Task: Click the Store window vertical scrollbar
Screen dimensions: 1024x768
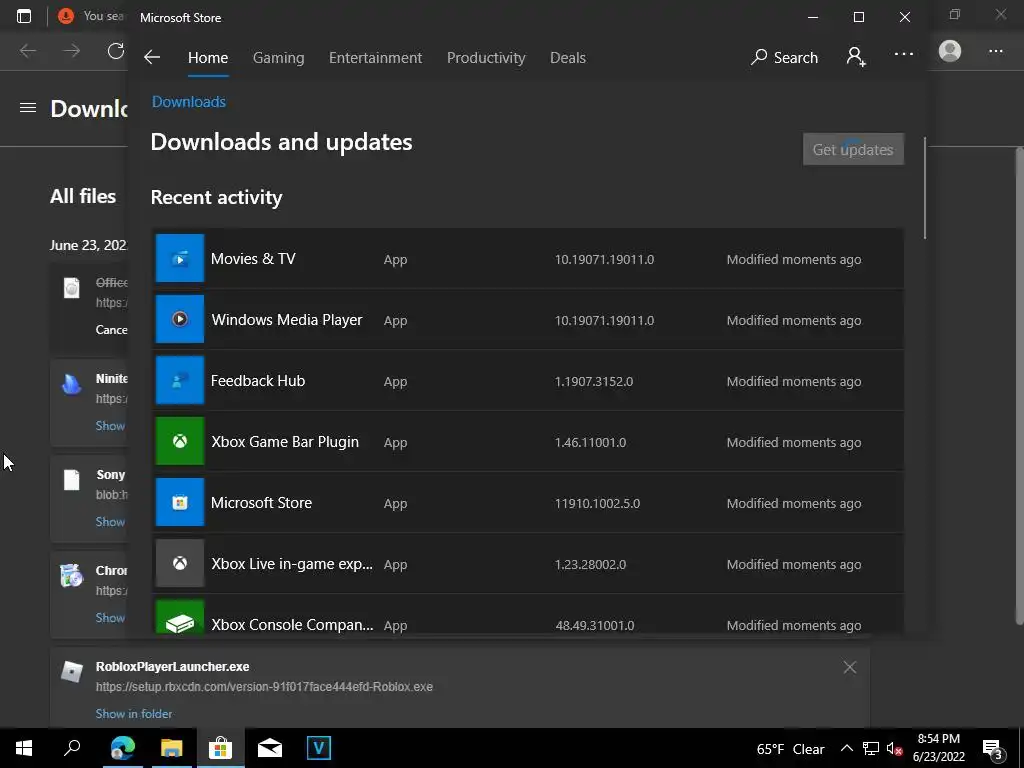Action: click(924, 187)
